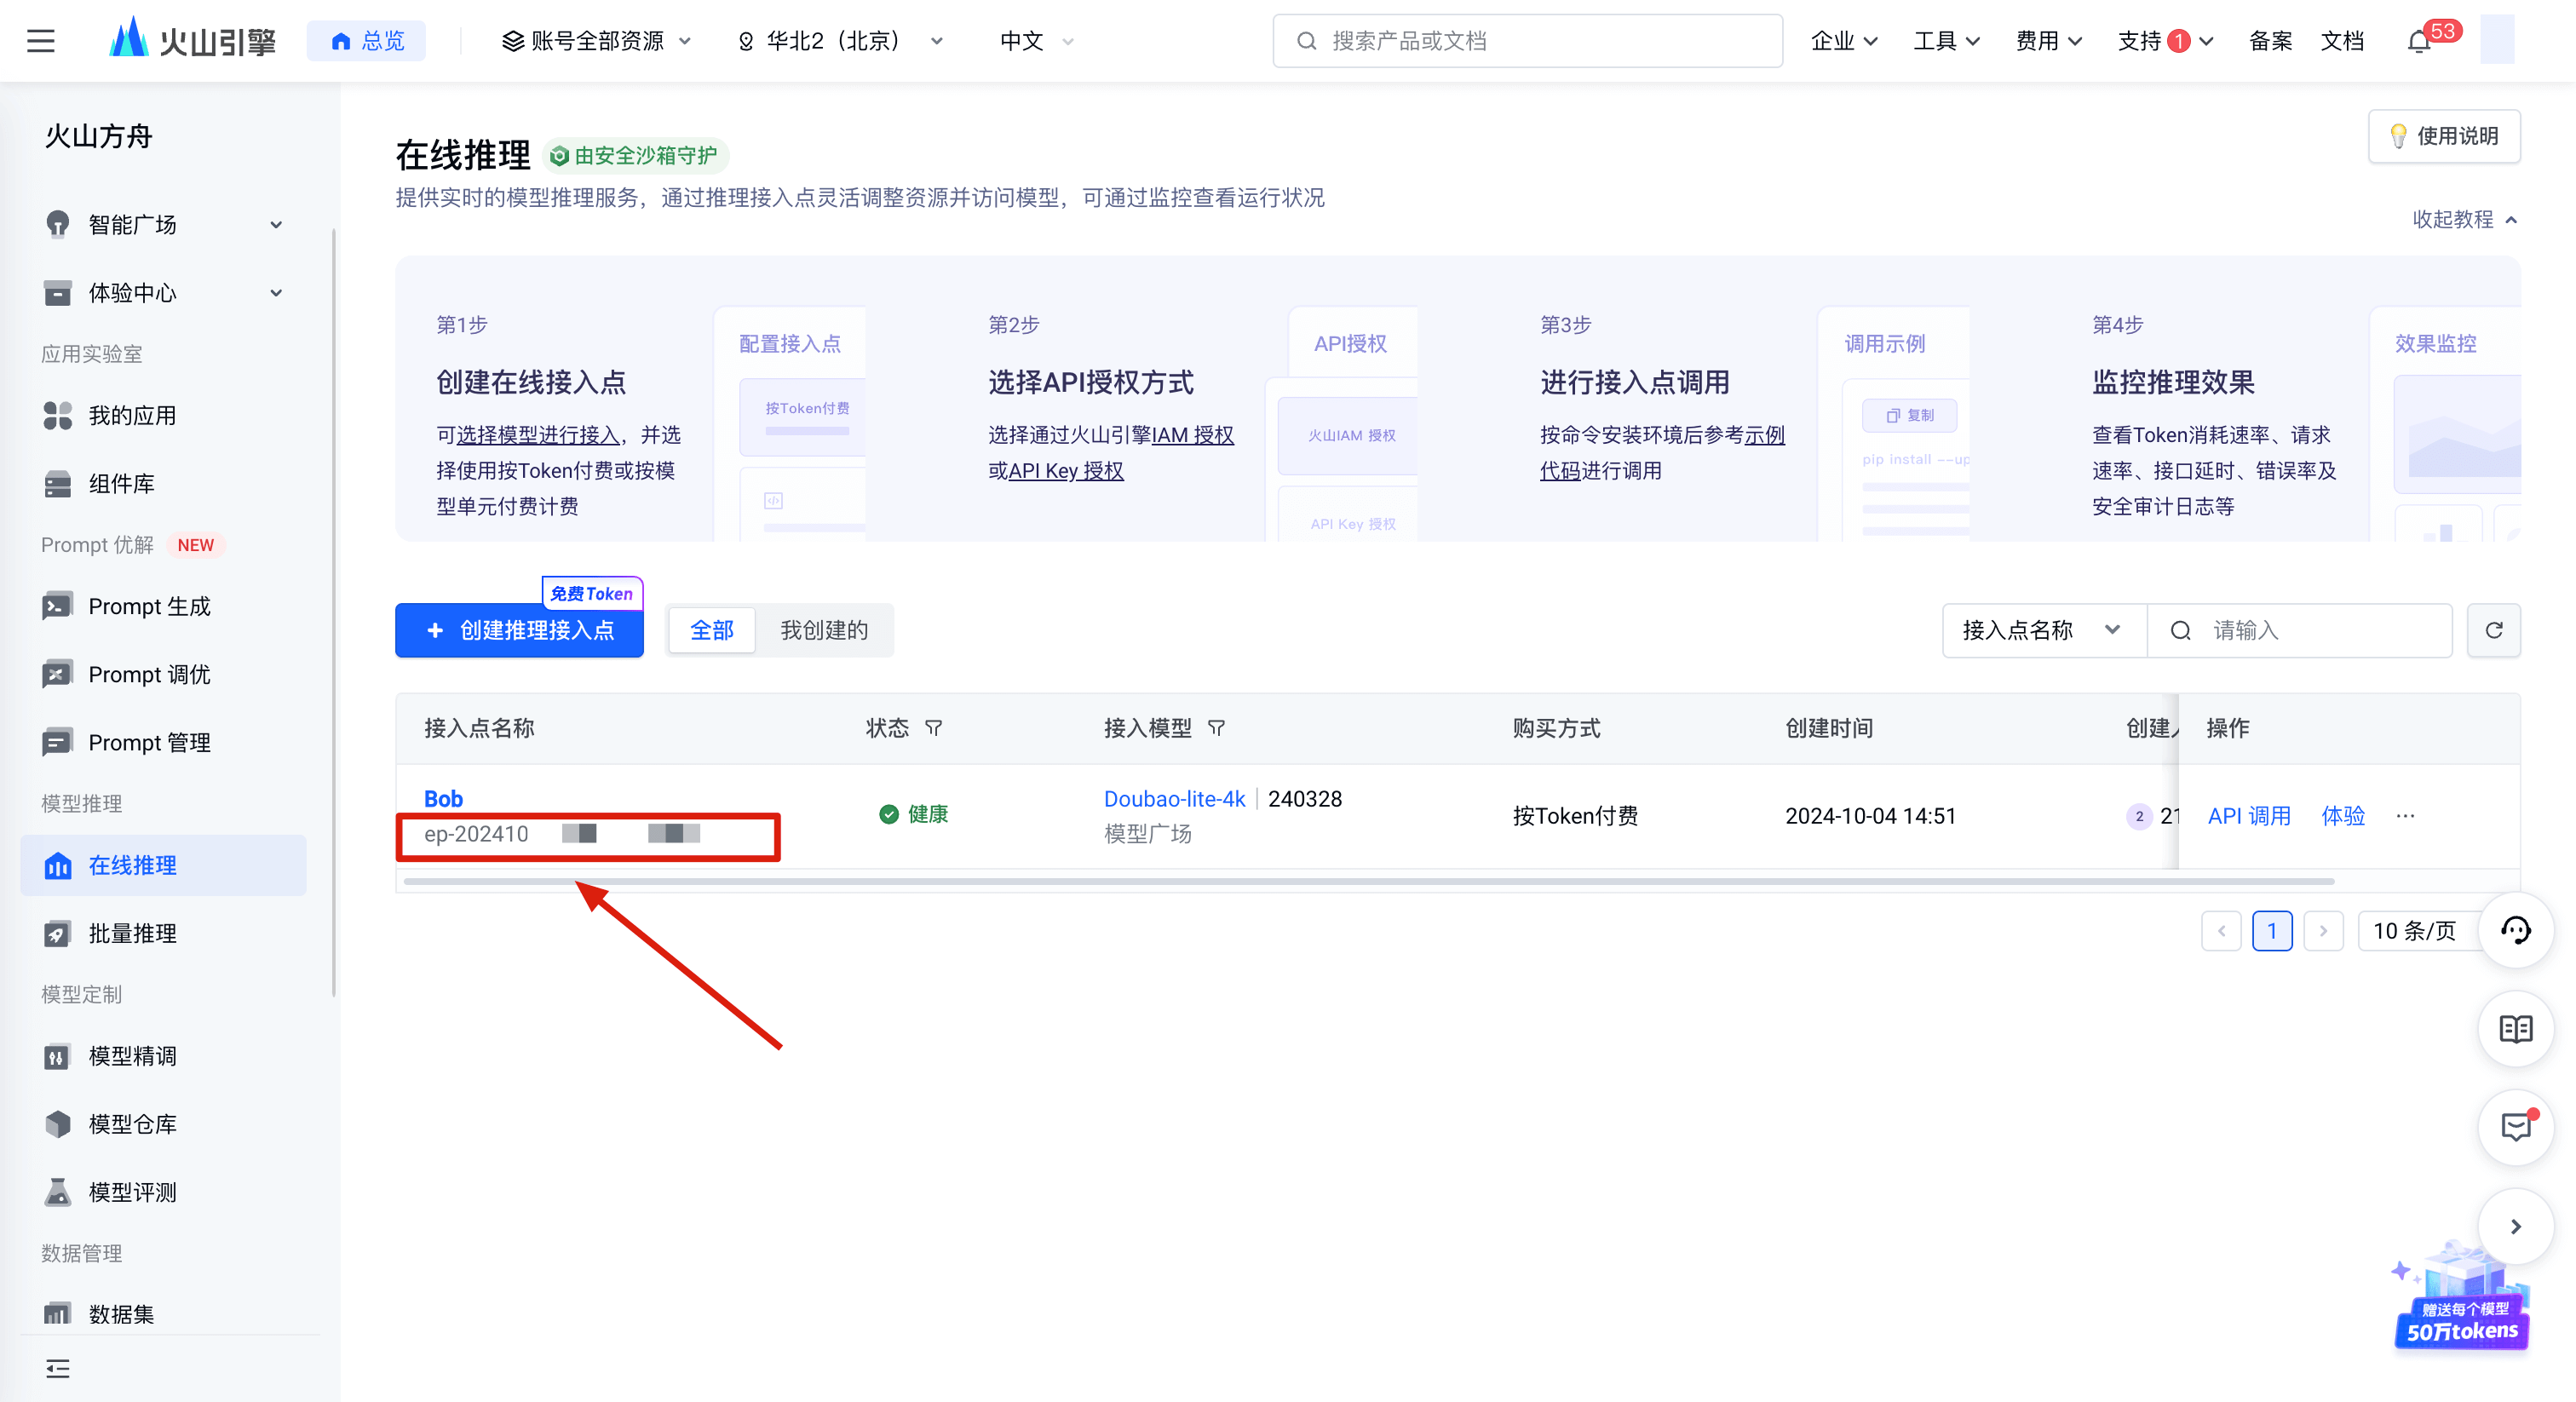This screenshot has width=2576, height=1402.
Task: Click the table horizontal scrollbar
Action: pos(1369,882)
